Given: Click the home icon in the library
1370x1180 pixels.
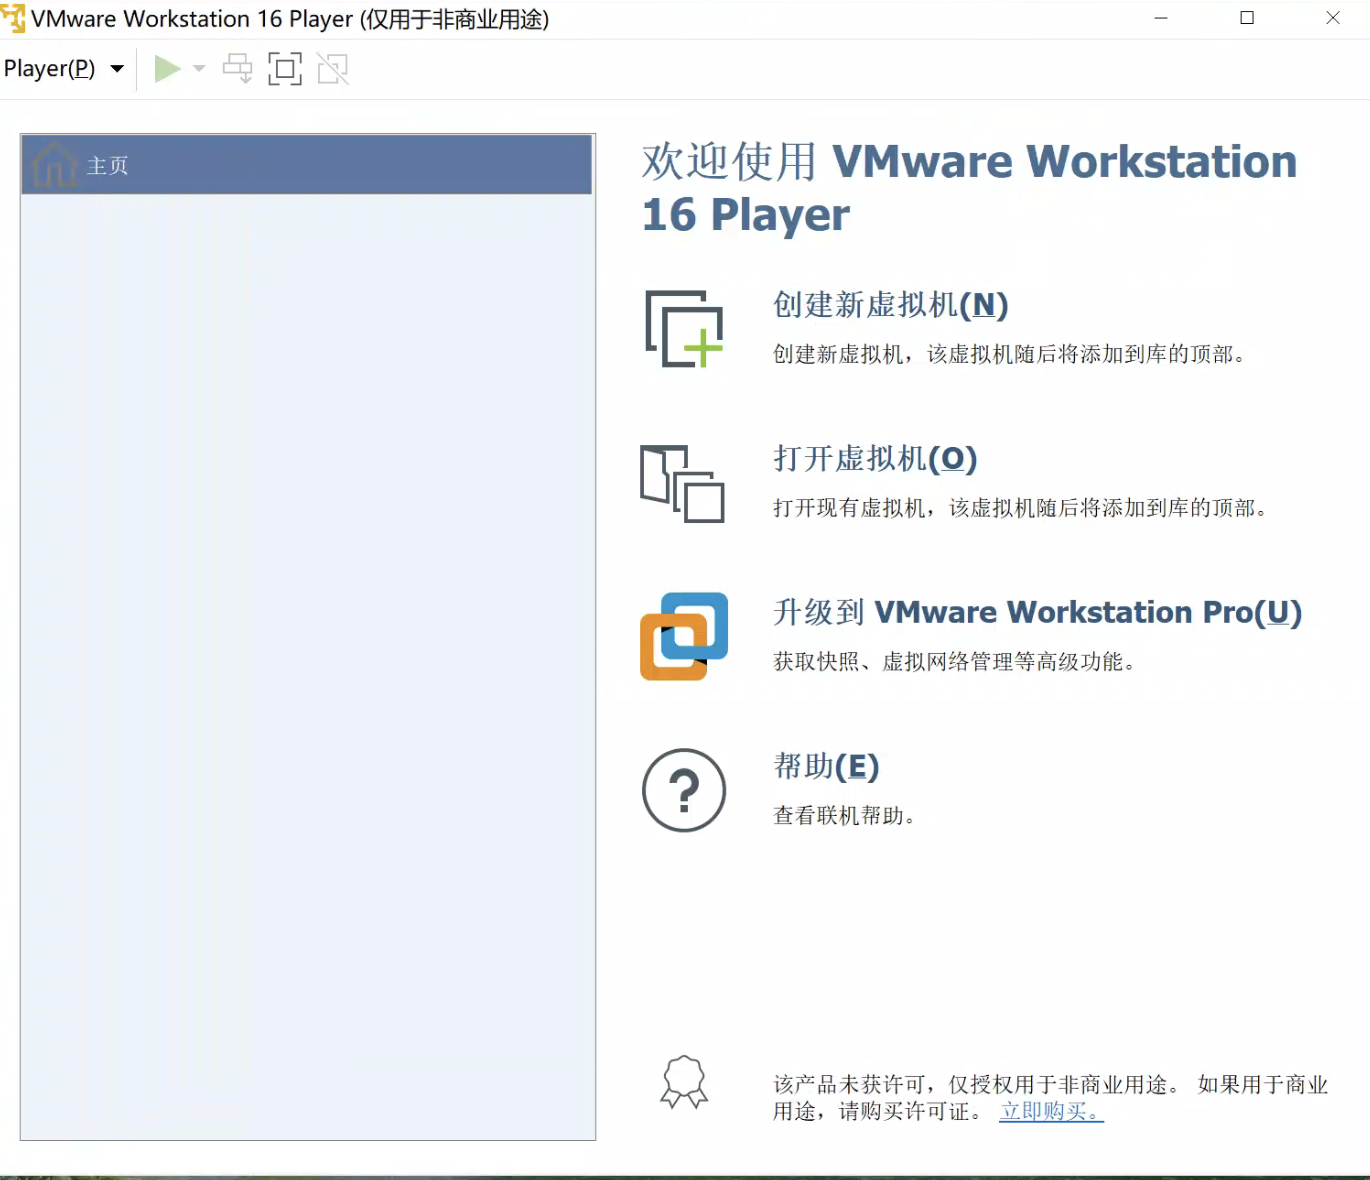Looking at the screenshot, I should click(x=54, y=165).
